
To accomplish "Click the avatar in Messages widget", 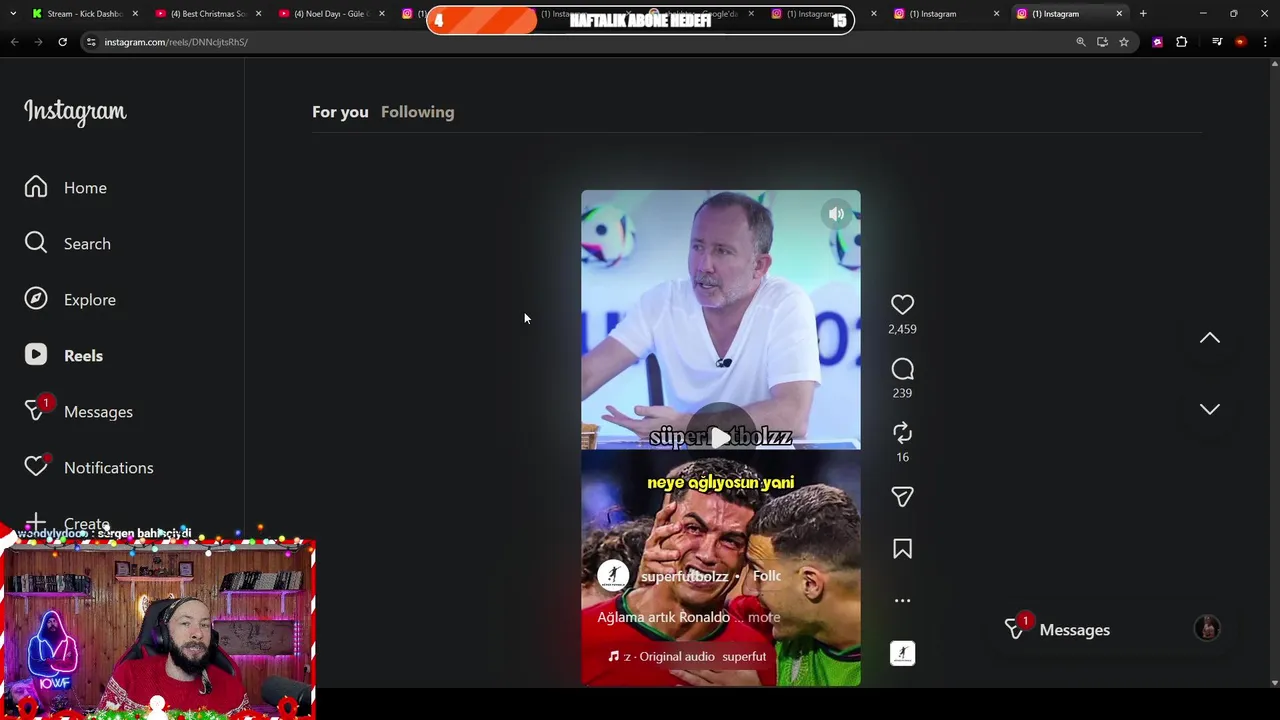I will pos(1207,628).
